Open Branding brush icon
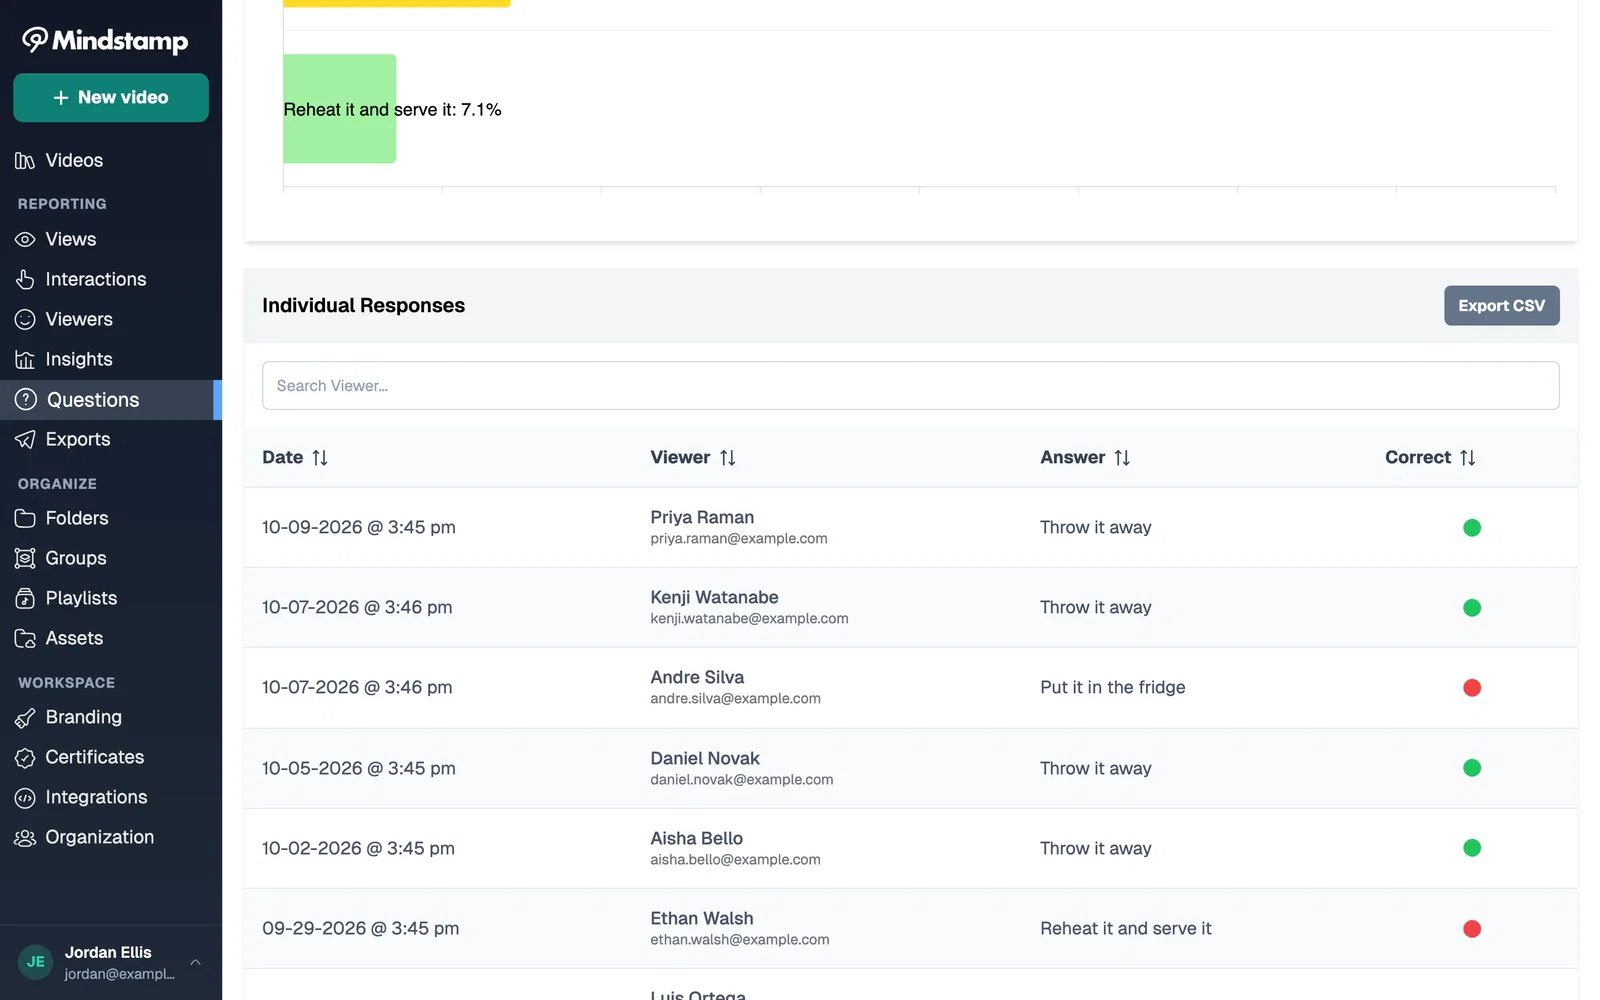 pyautogui.click(x=25, y=718)
